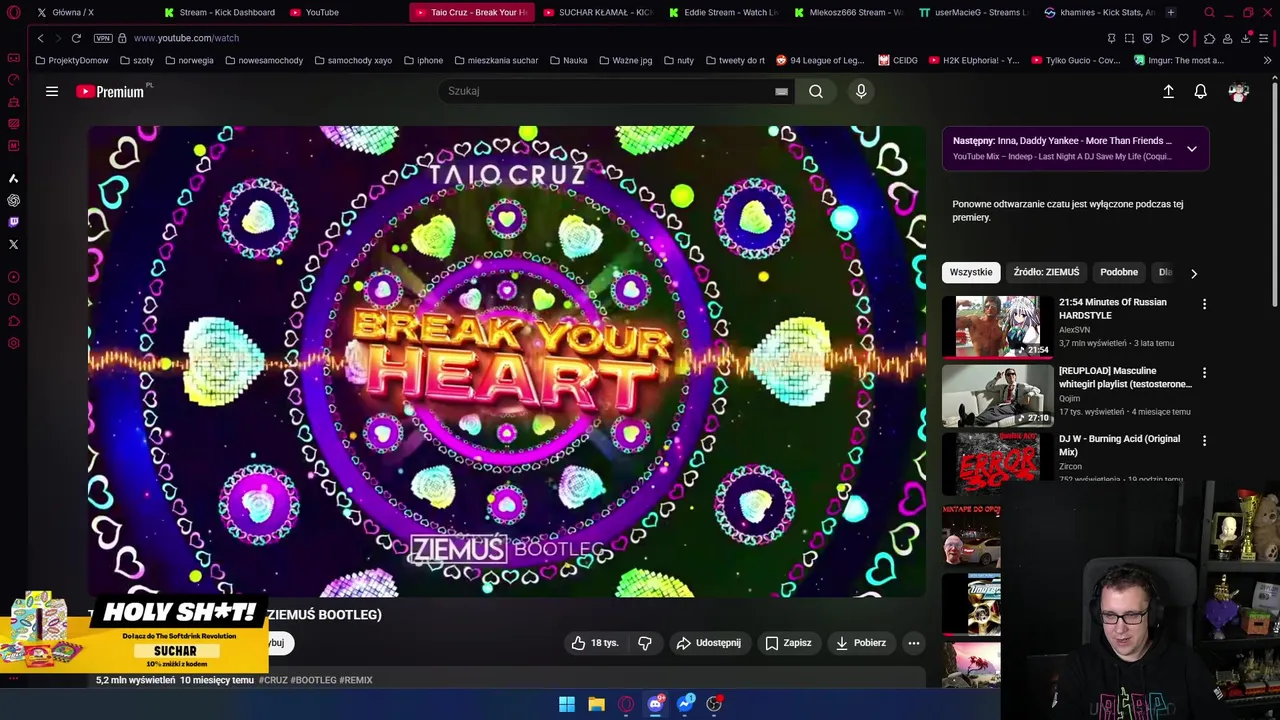Open Opera sidebar settings gear
The width and height of the screenshot is (1280, 720).
click(x=13, y=343)
